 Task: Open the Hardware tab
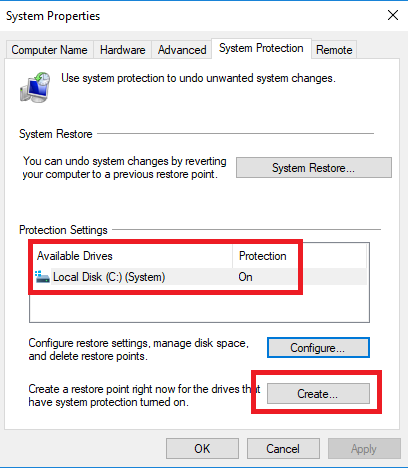[122, 50]
